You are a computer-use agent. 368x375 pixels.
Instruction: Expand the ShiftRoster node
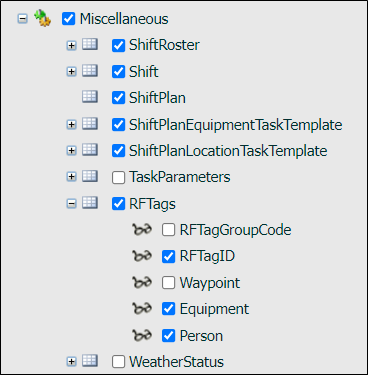point(71,45)
